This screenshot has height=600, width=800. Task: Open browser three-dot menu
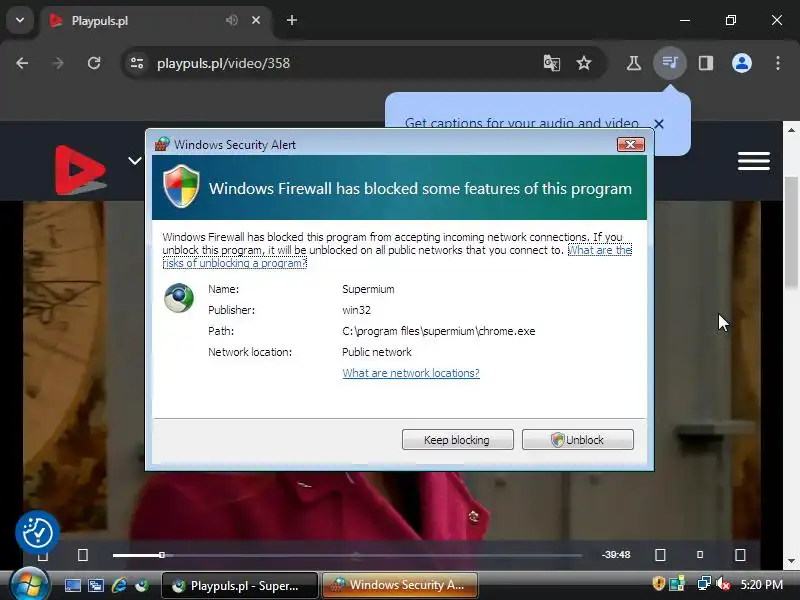tap(778, 63)
